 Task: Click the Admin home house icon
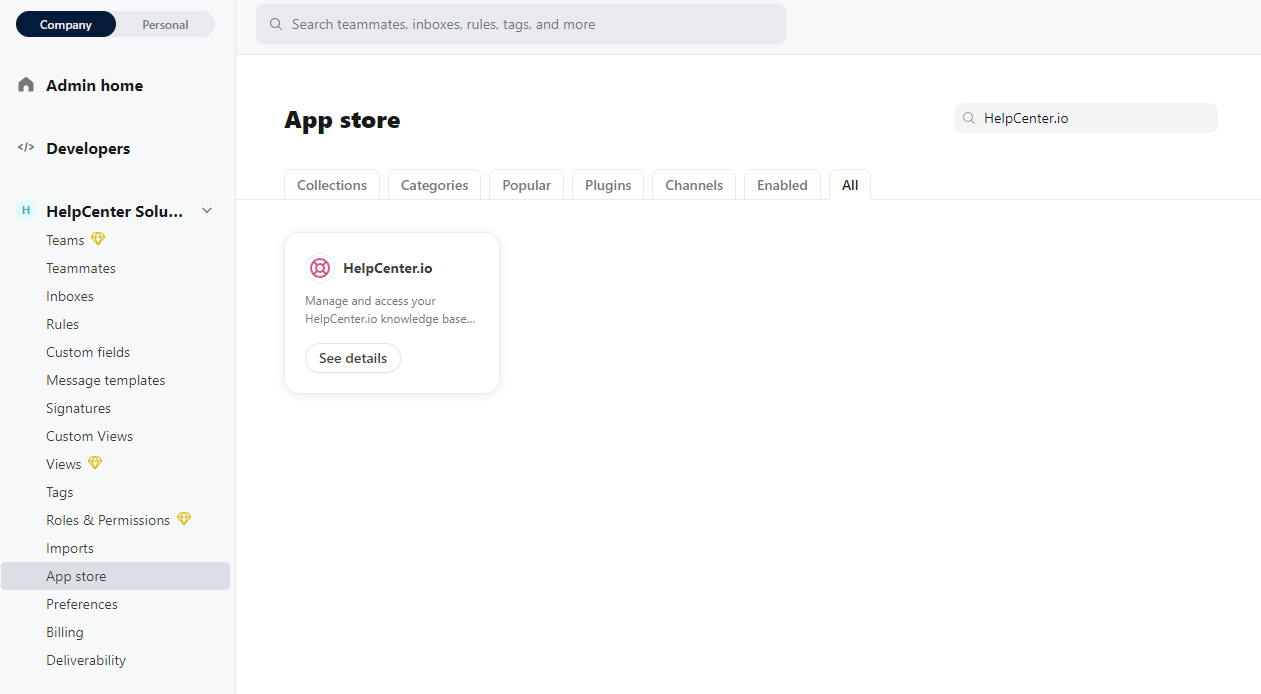coord(26,85)
